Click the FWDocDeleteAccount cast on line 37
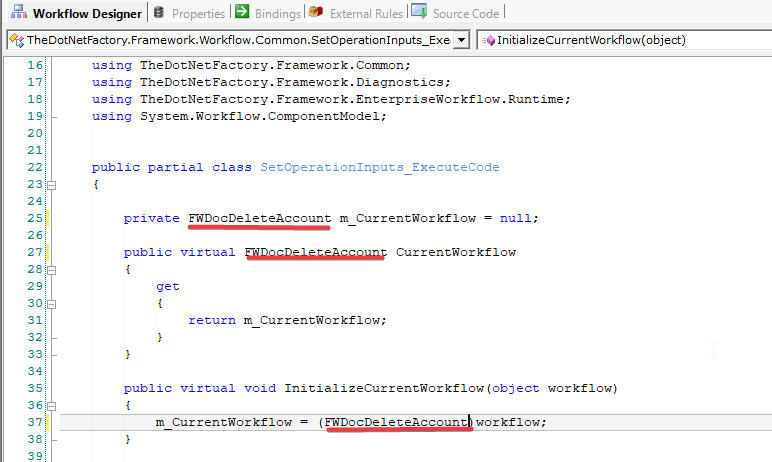The height and width of the screenshot is (462, 772). coord(396,422)
